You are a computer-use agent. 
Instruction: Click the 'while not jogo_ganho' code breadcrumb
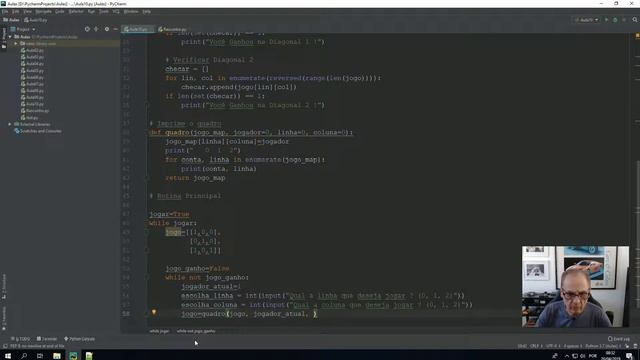coord(196,331)
